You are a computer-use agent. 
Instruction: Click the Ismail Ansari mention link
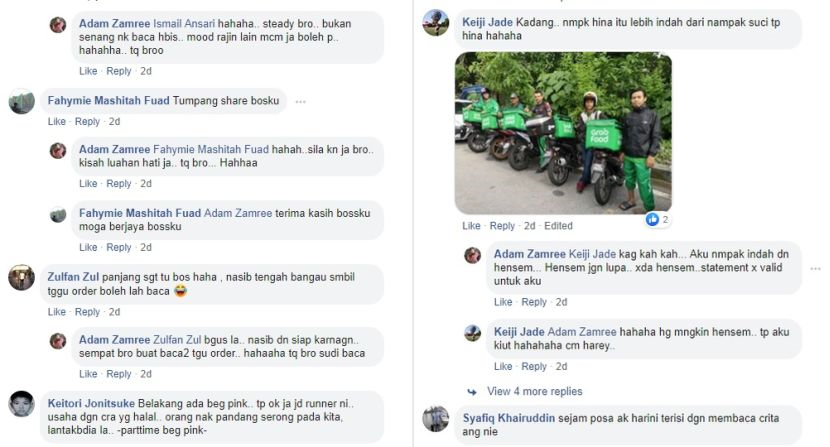184,23
